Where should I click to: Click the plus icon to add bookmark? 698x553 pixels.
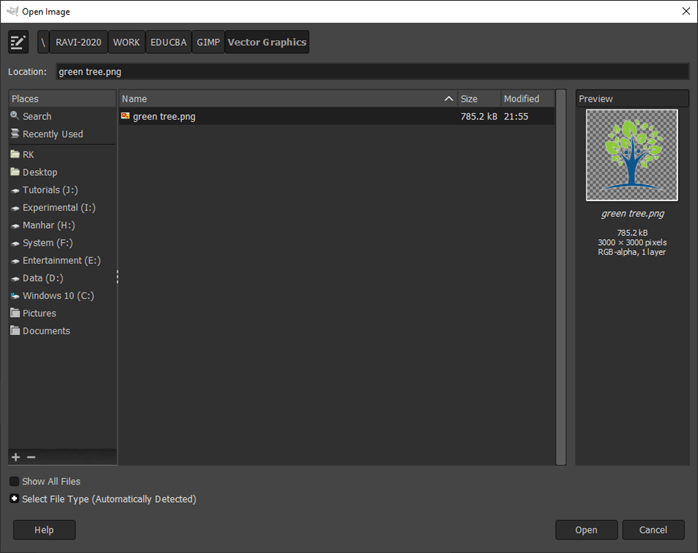click(16, 457)
